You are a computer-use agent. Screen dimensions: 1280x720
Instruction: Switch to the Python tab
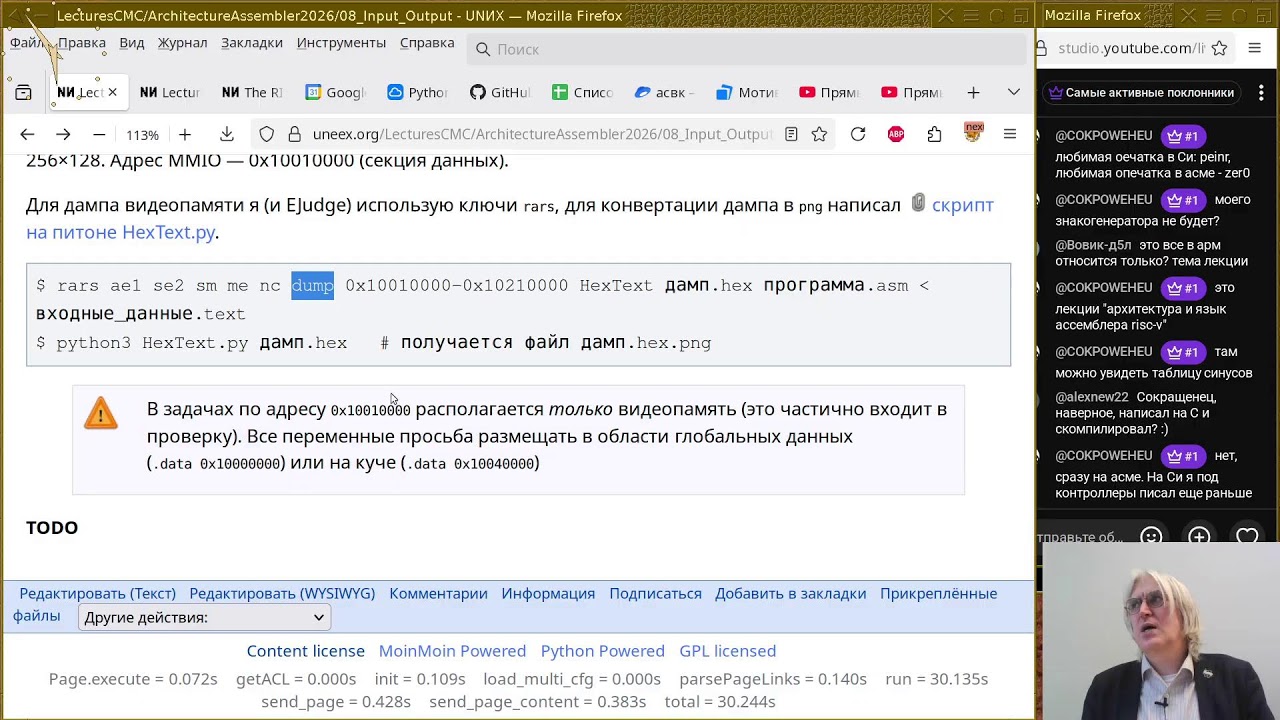coord(418,92)
